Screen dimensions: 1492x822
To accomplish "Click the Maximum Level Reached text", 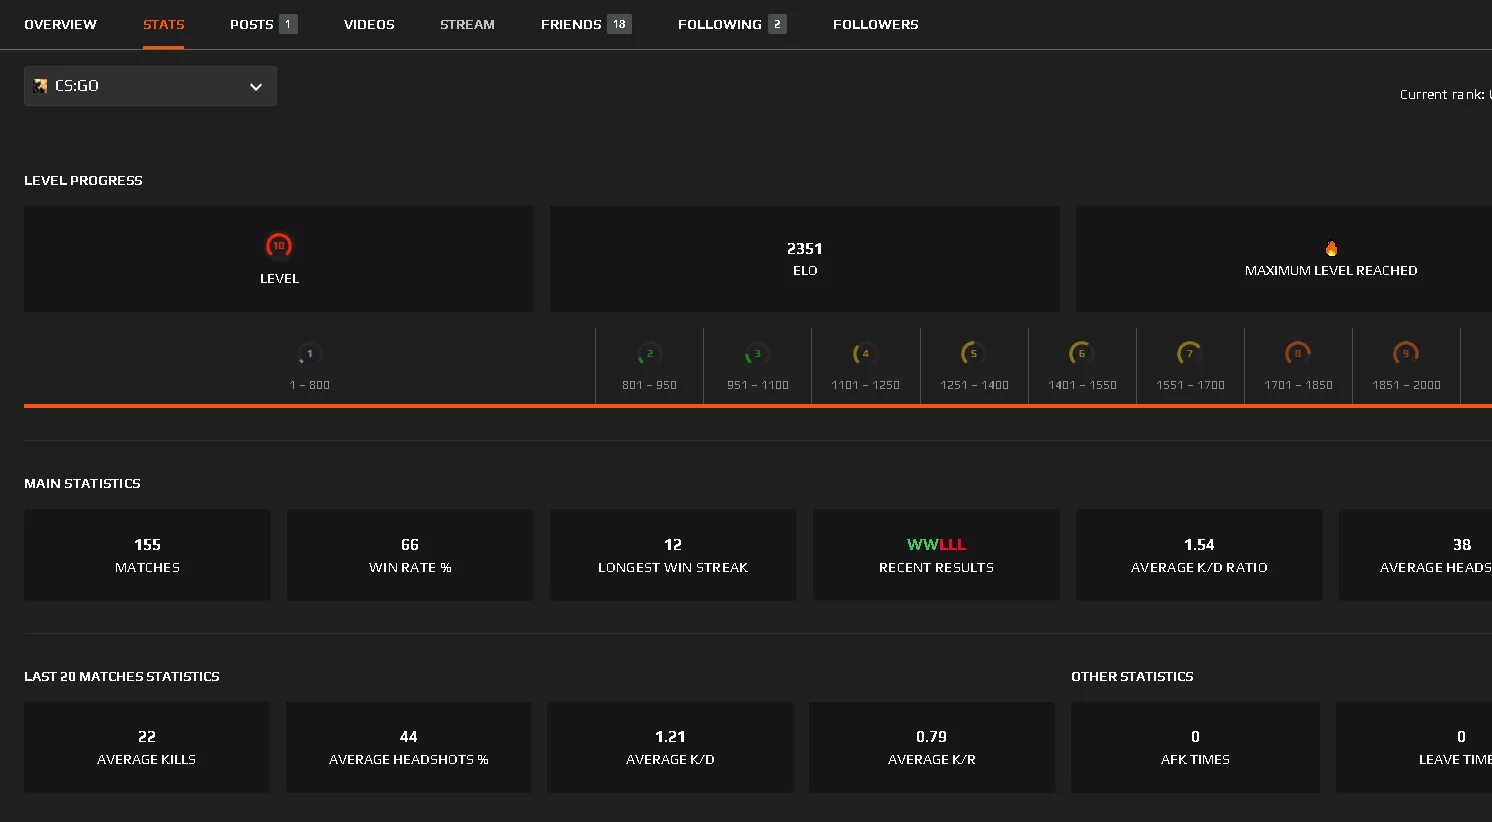I will click(x=1331, y=270).
